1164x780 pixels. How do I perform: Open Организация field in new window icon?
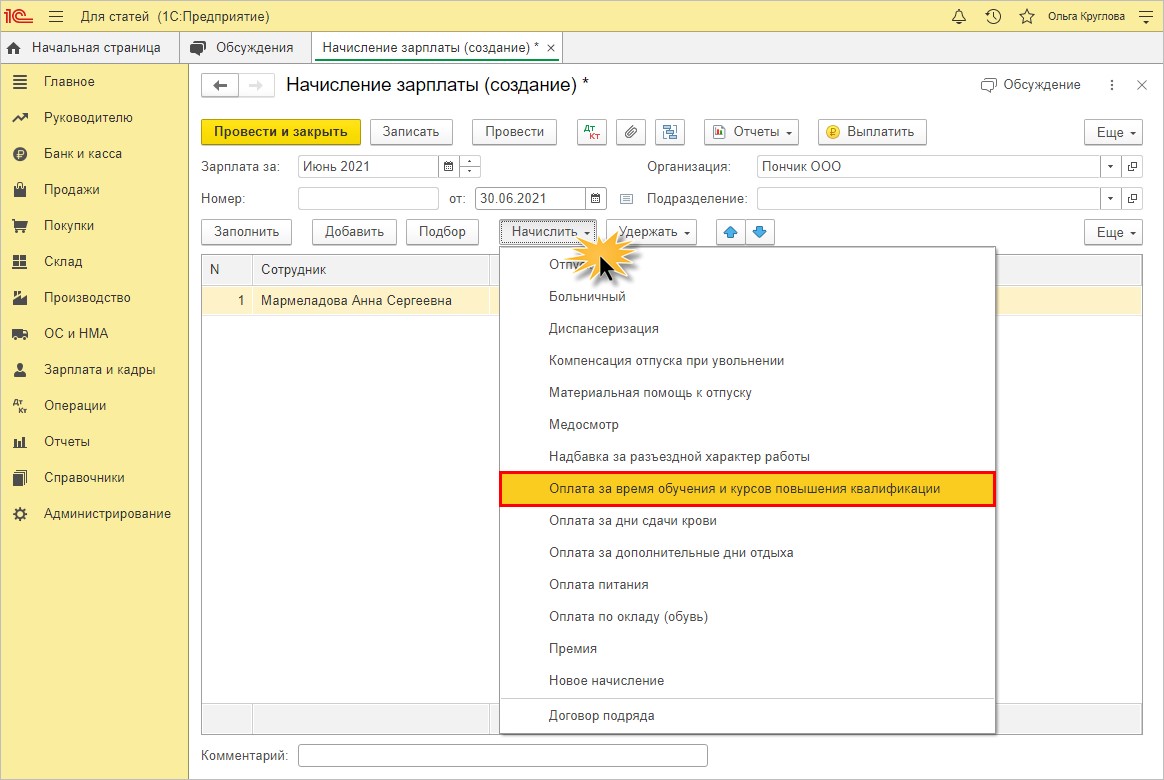pyautogui.click(x=1132, y=167)
